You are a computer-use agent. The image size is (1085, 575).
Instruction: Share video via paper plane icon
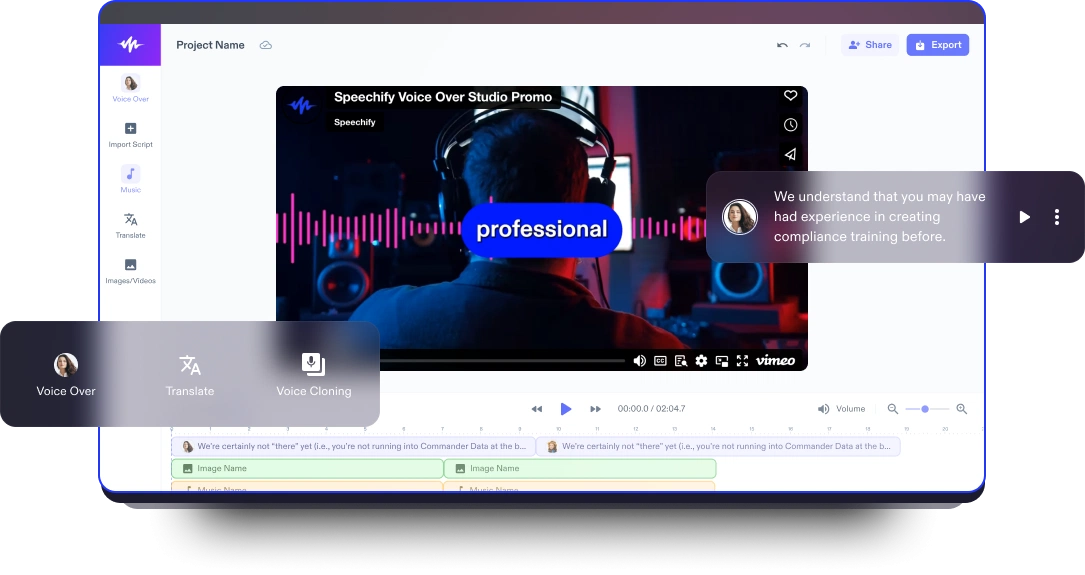click(790, 154)
